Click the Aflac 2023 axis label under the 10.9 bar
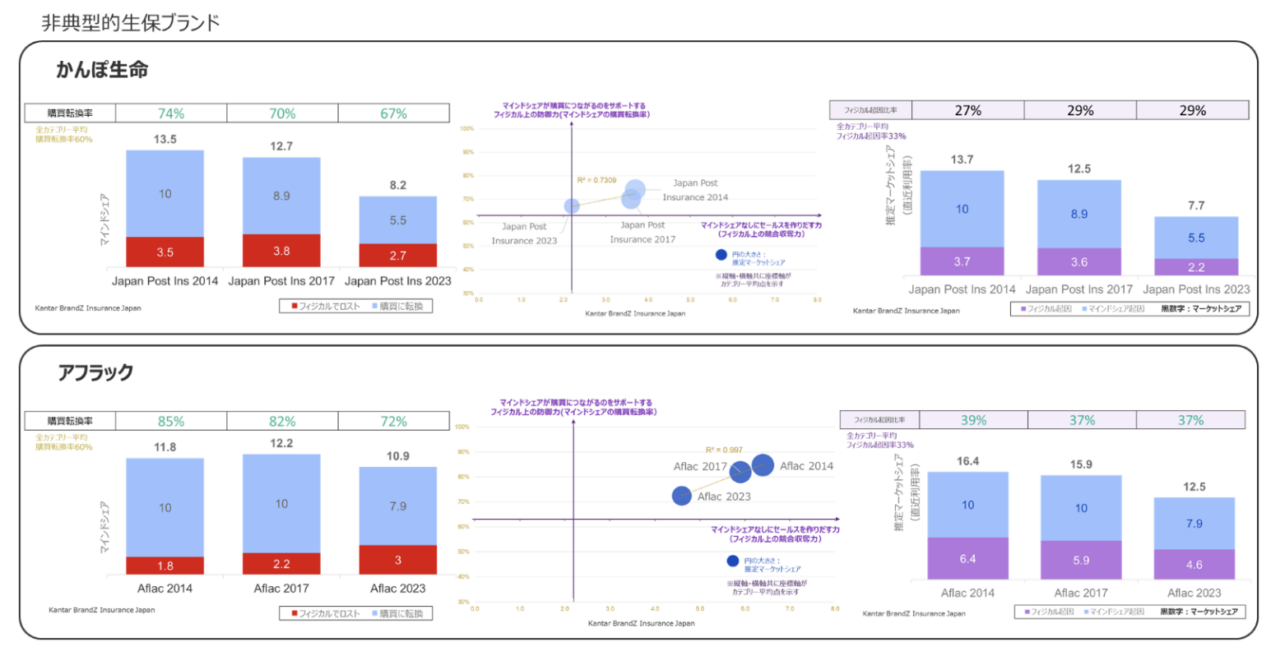Viewport: 1280px width, 656px height. point(398,588)
